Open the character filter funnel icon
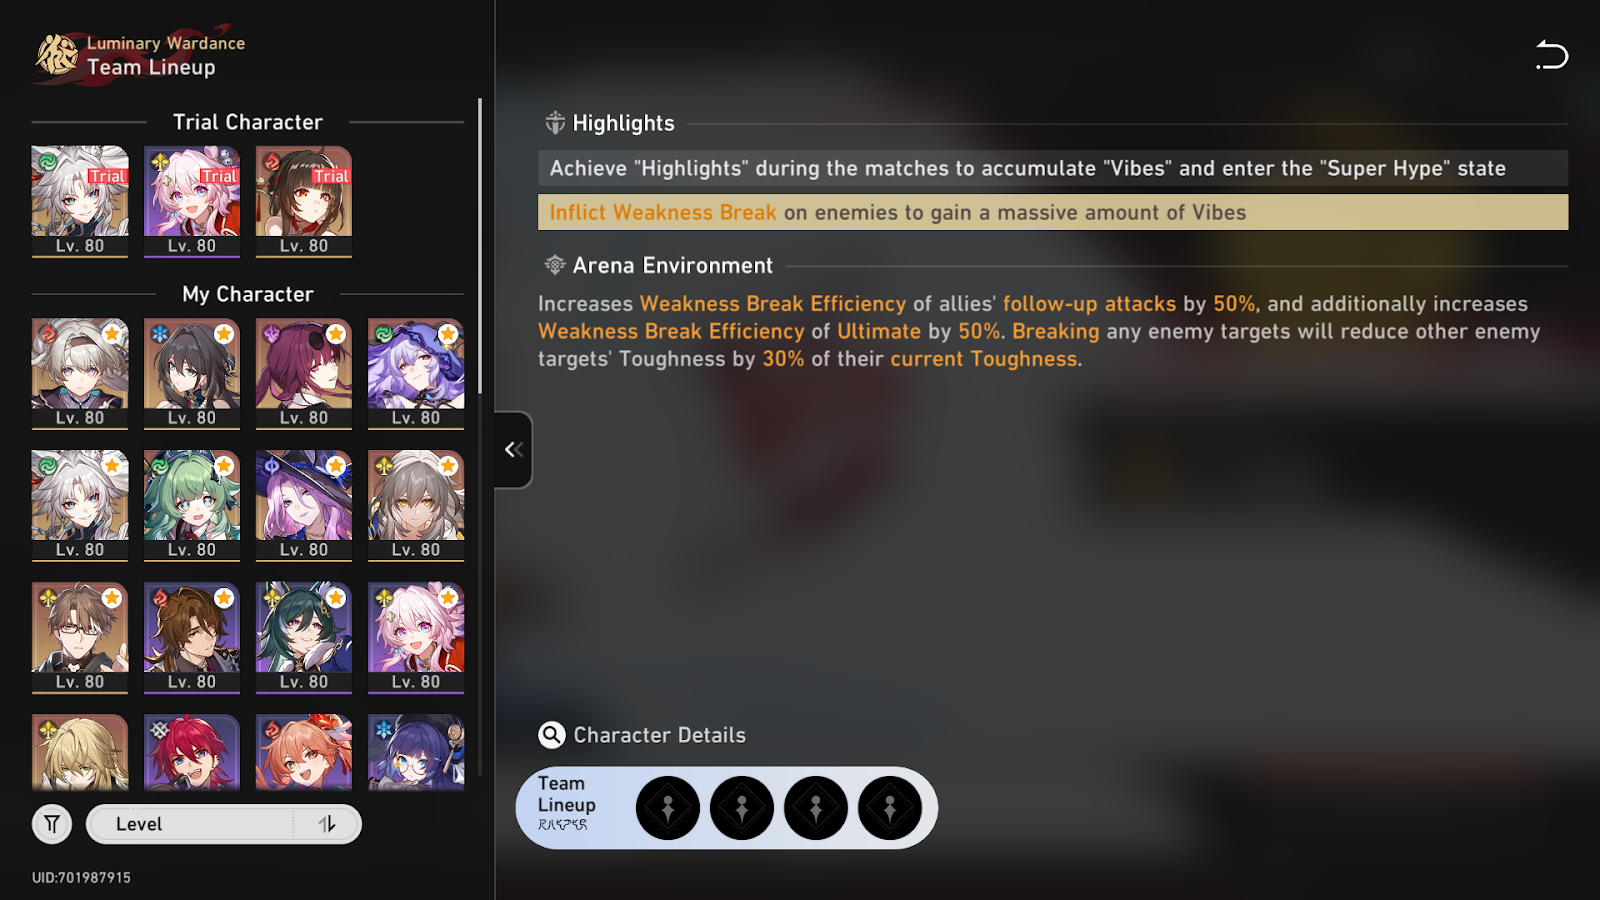 pyautogui.click(x=52, y=824)
